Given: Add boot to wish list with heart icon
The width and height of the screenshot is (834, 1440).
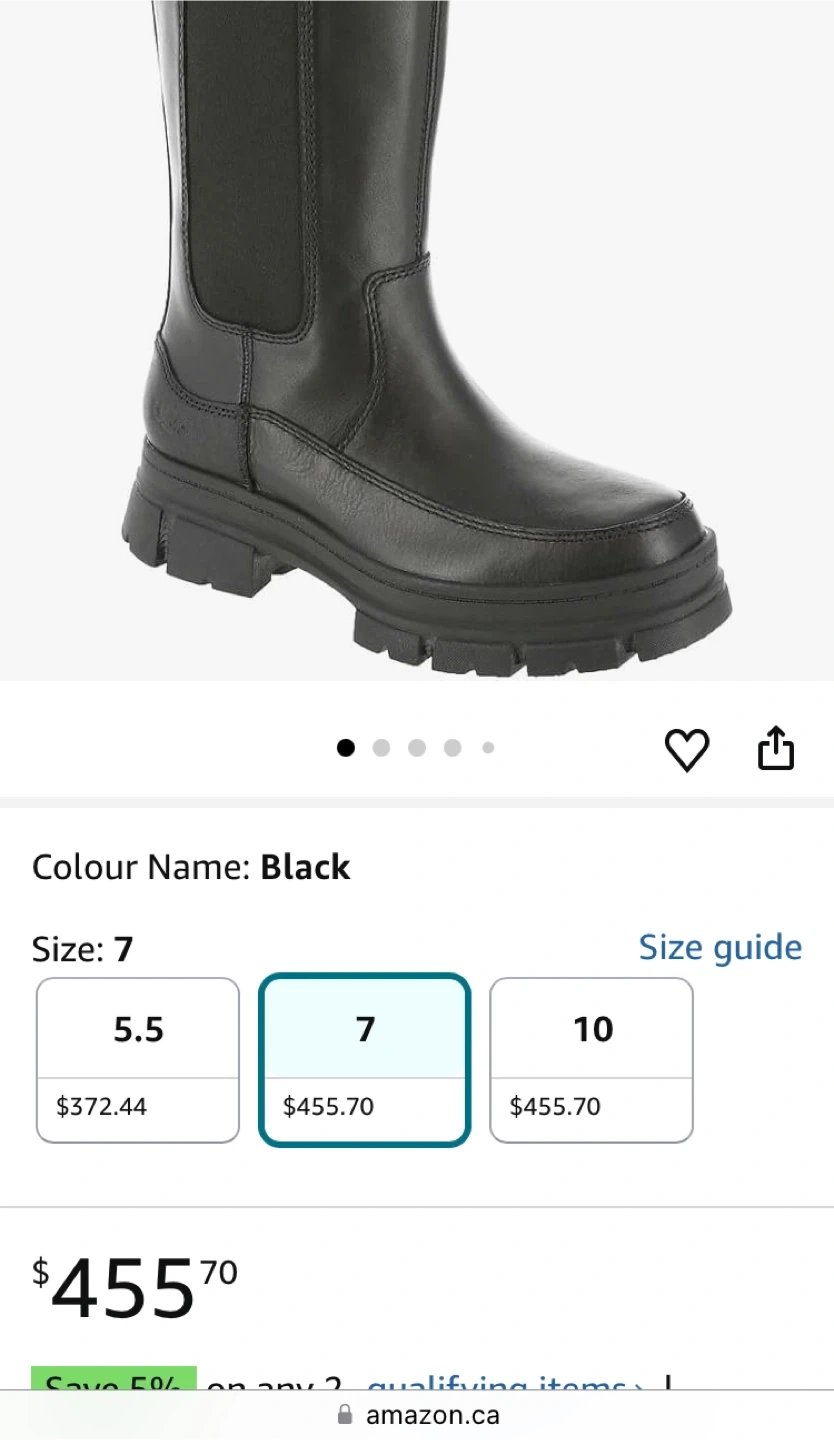Looking at the screenshot, I should point(687,750).
